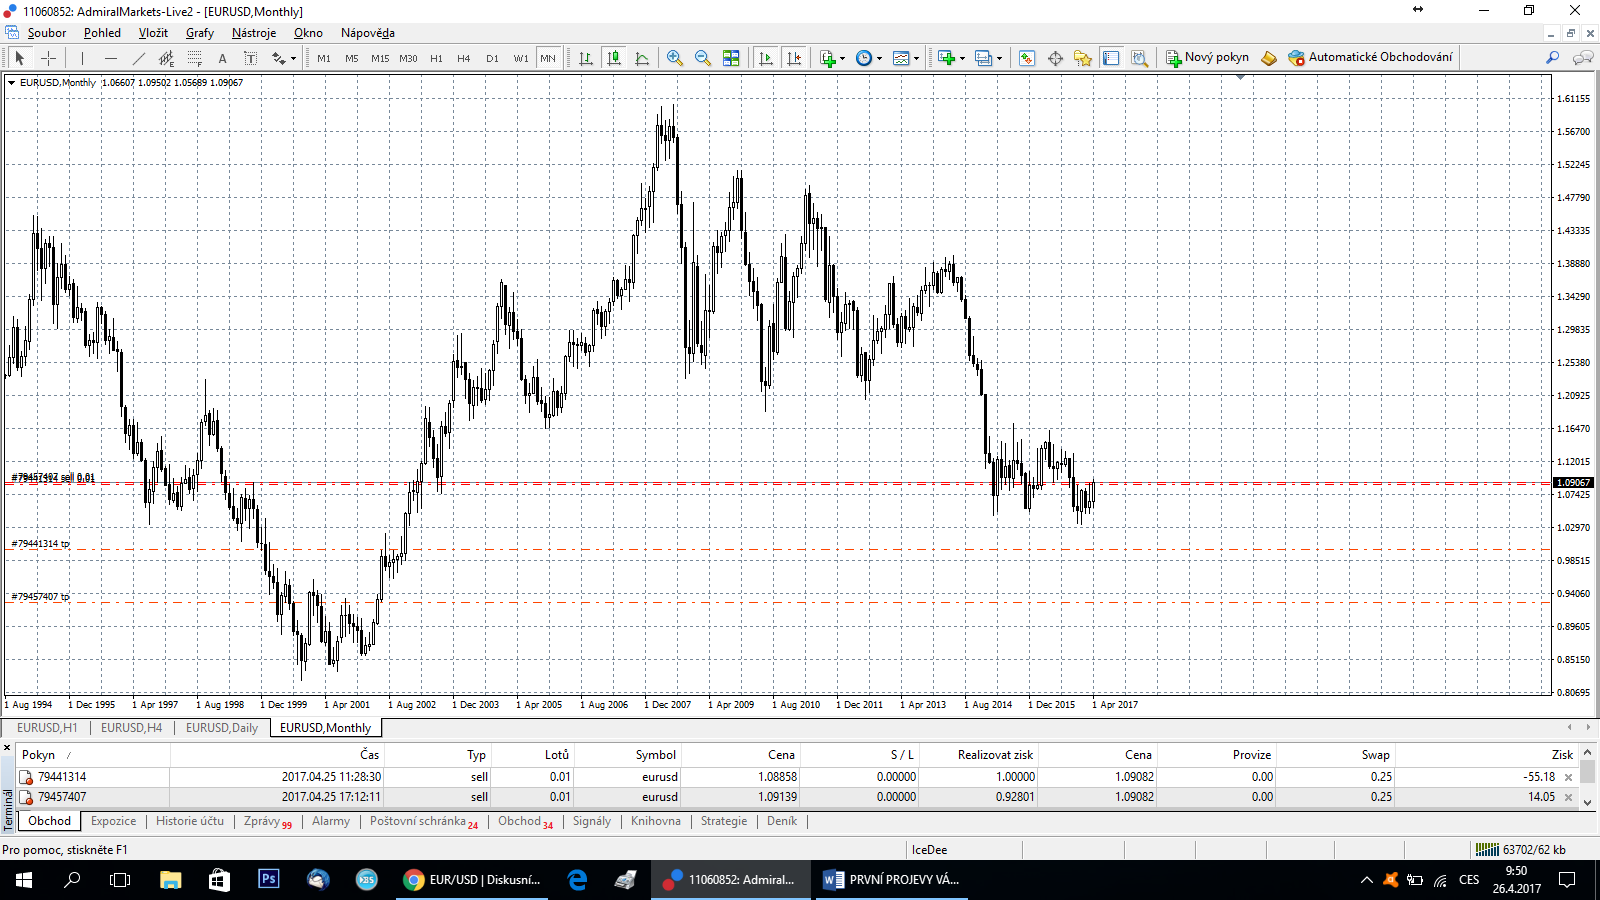
Task: Toggle the Automatické Obchodování button
Action: click(x=1370, y=57)
